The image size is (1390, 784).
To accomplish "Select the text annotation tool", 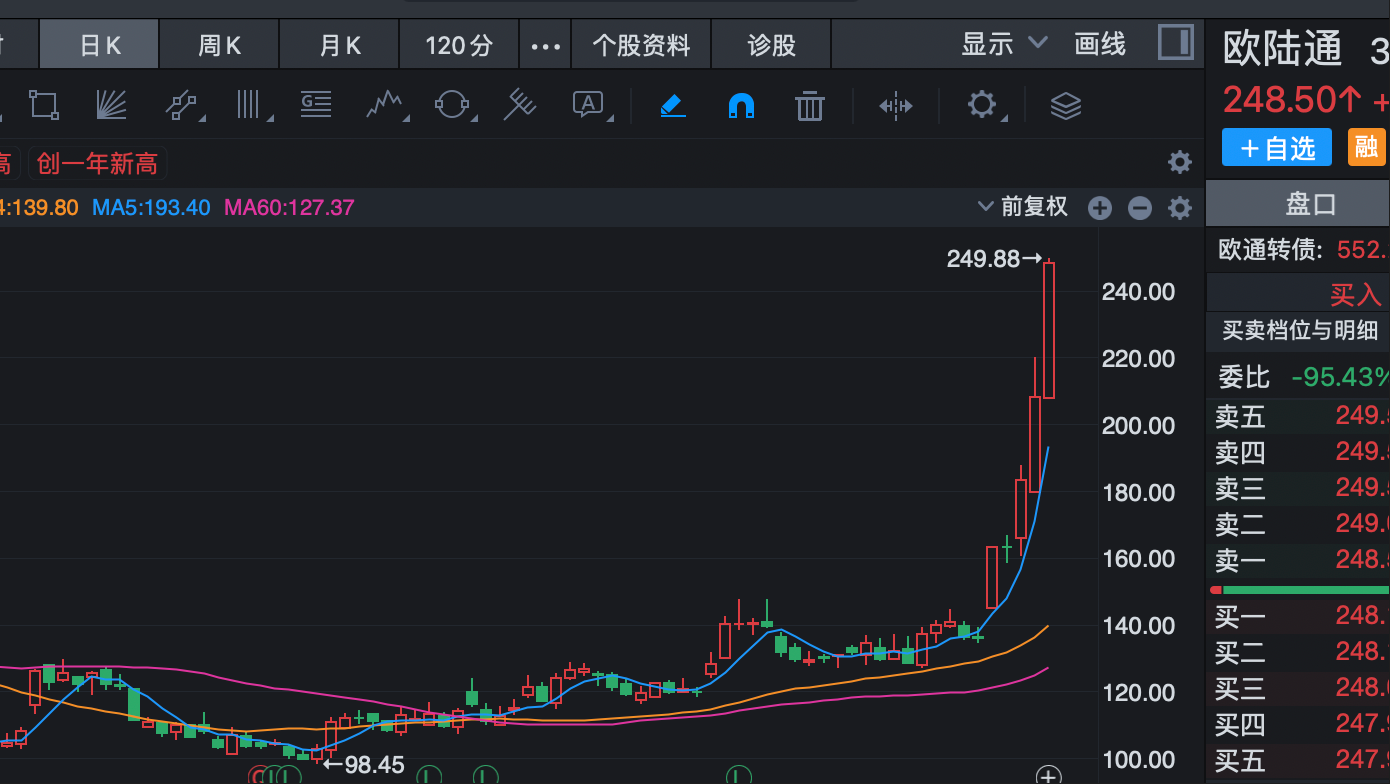I will pyautogui.click(x=588, y=104).
